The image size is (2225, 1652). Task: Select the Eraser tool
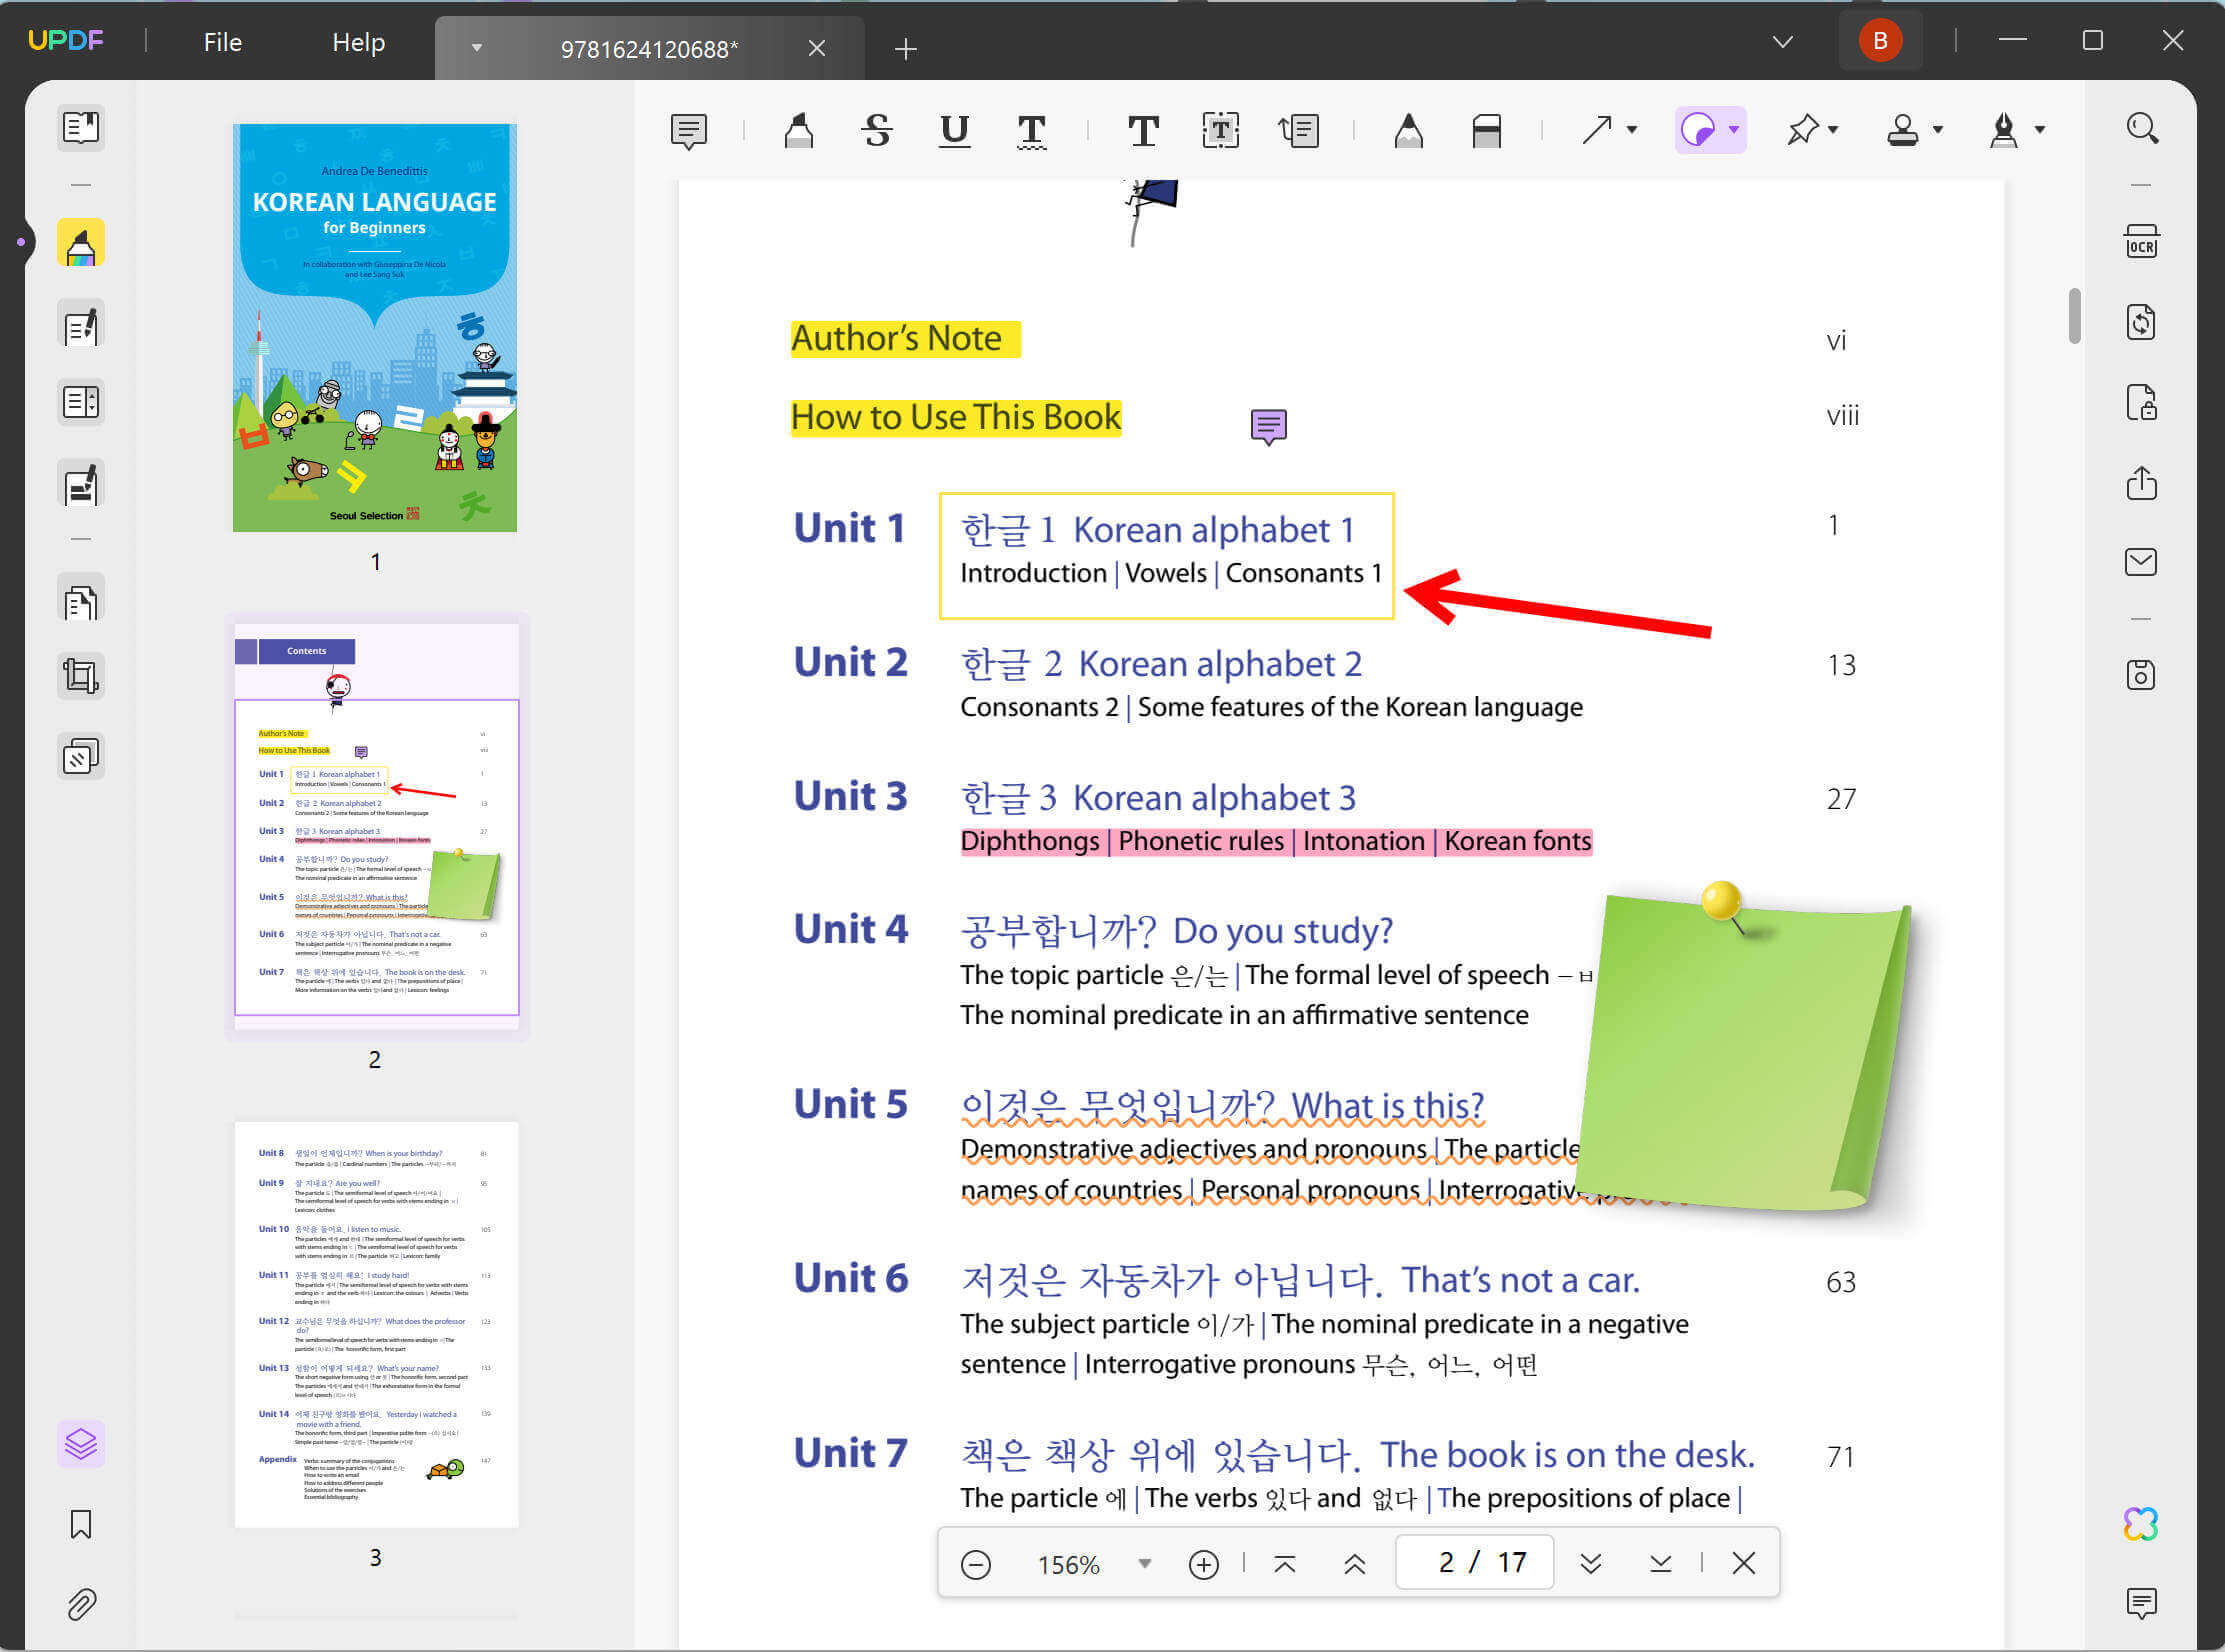click(x=1487, y=130)
